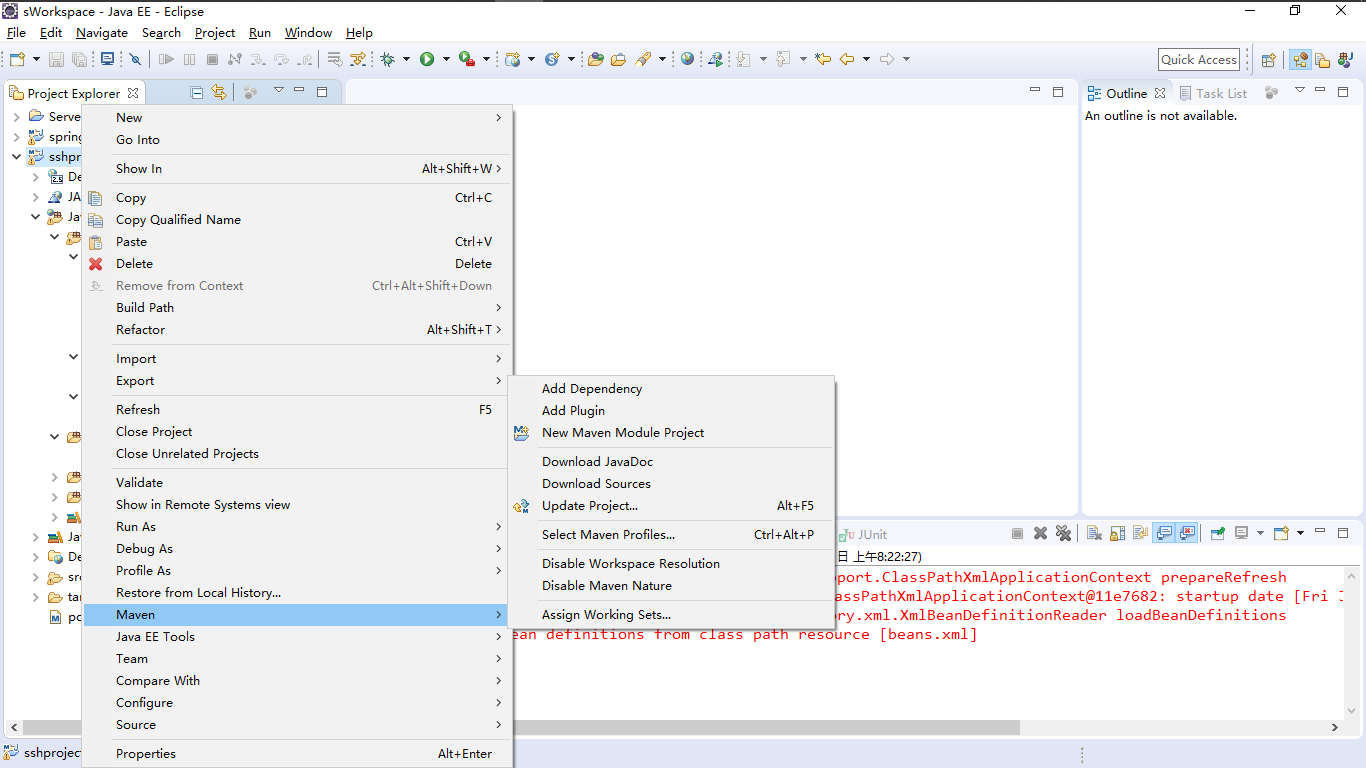Maximize the Outline panel

point(1343,91)
